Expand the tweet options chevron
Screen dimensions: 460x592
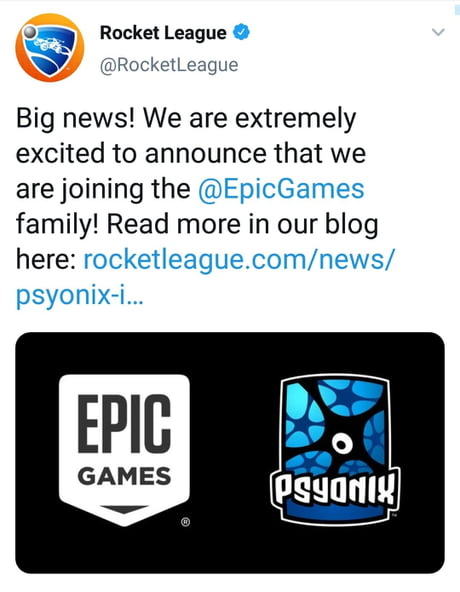pyautogui.click(x=438, y=32)
